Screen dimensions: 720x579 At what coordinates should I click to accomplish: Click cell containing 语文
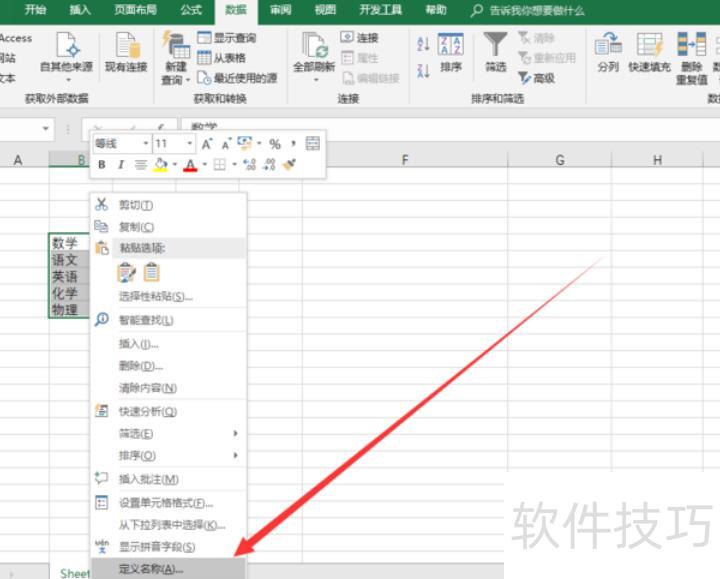pos(69,260)
